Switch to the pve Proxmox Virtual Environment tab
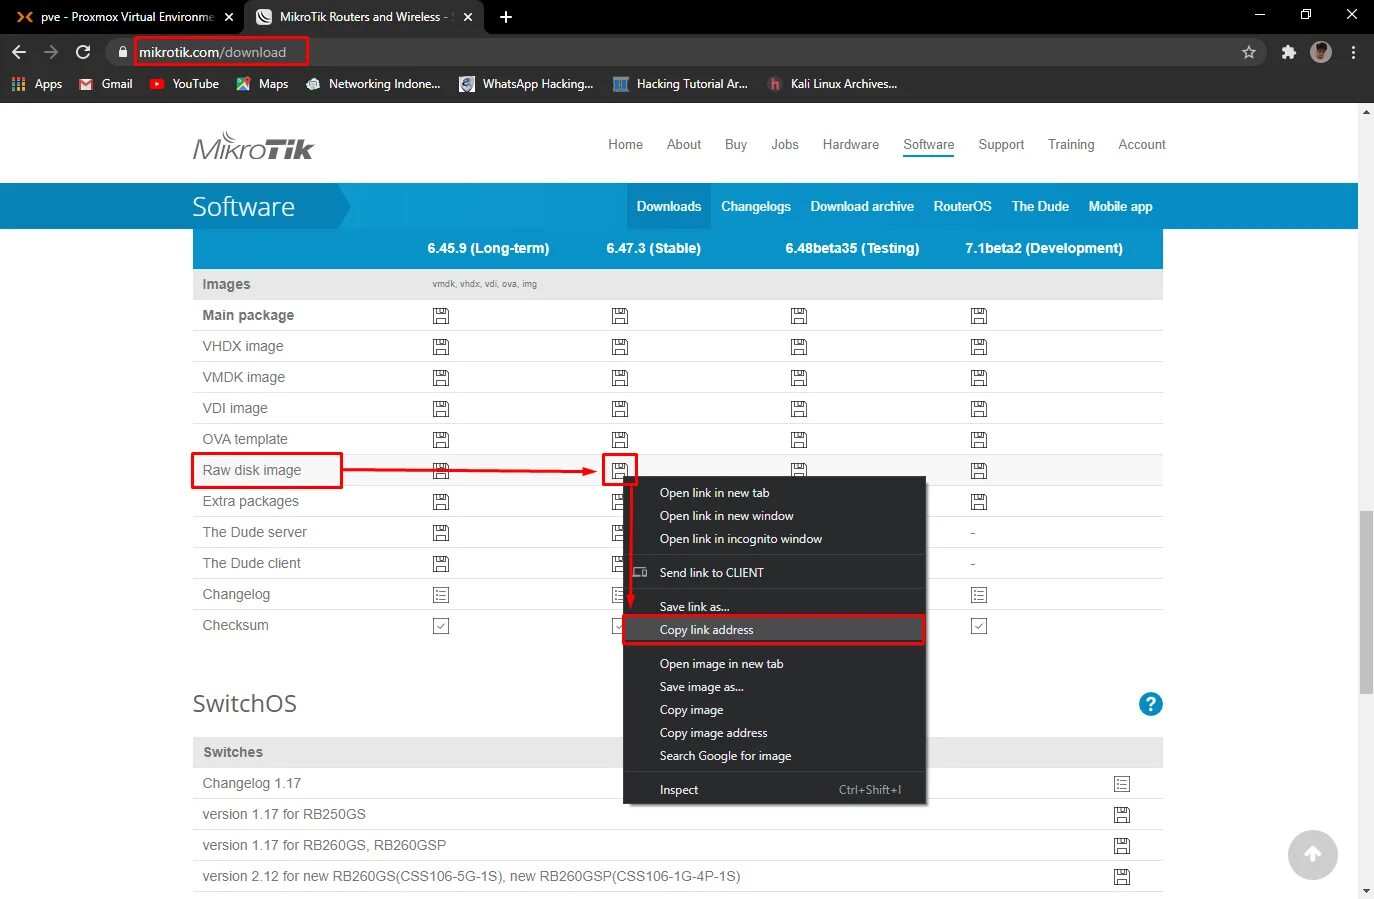 click(126, 17)
